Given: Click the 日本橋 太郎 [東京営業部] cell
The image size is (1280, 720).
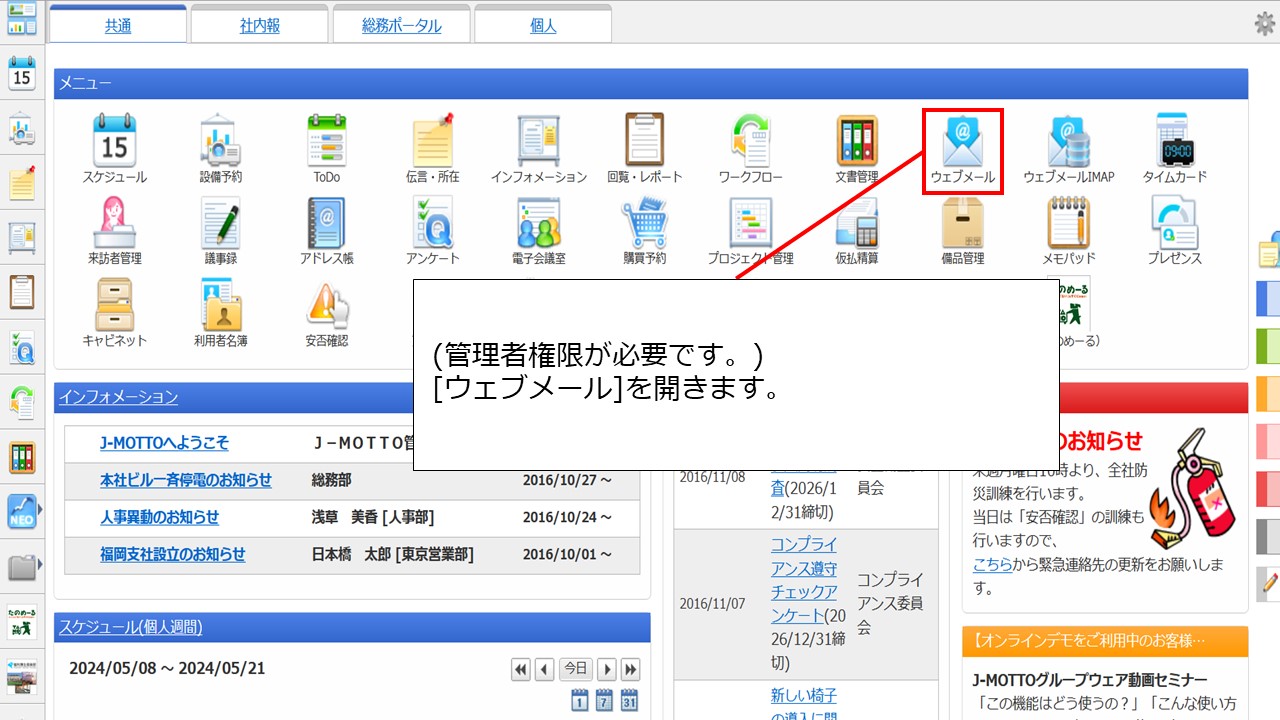Looking at the screenshot, I should 393,554.
